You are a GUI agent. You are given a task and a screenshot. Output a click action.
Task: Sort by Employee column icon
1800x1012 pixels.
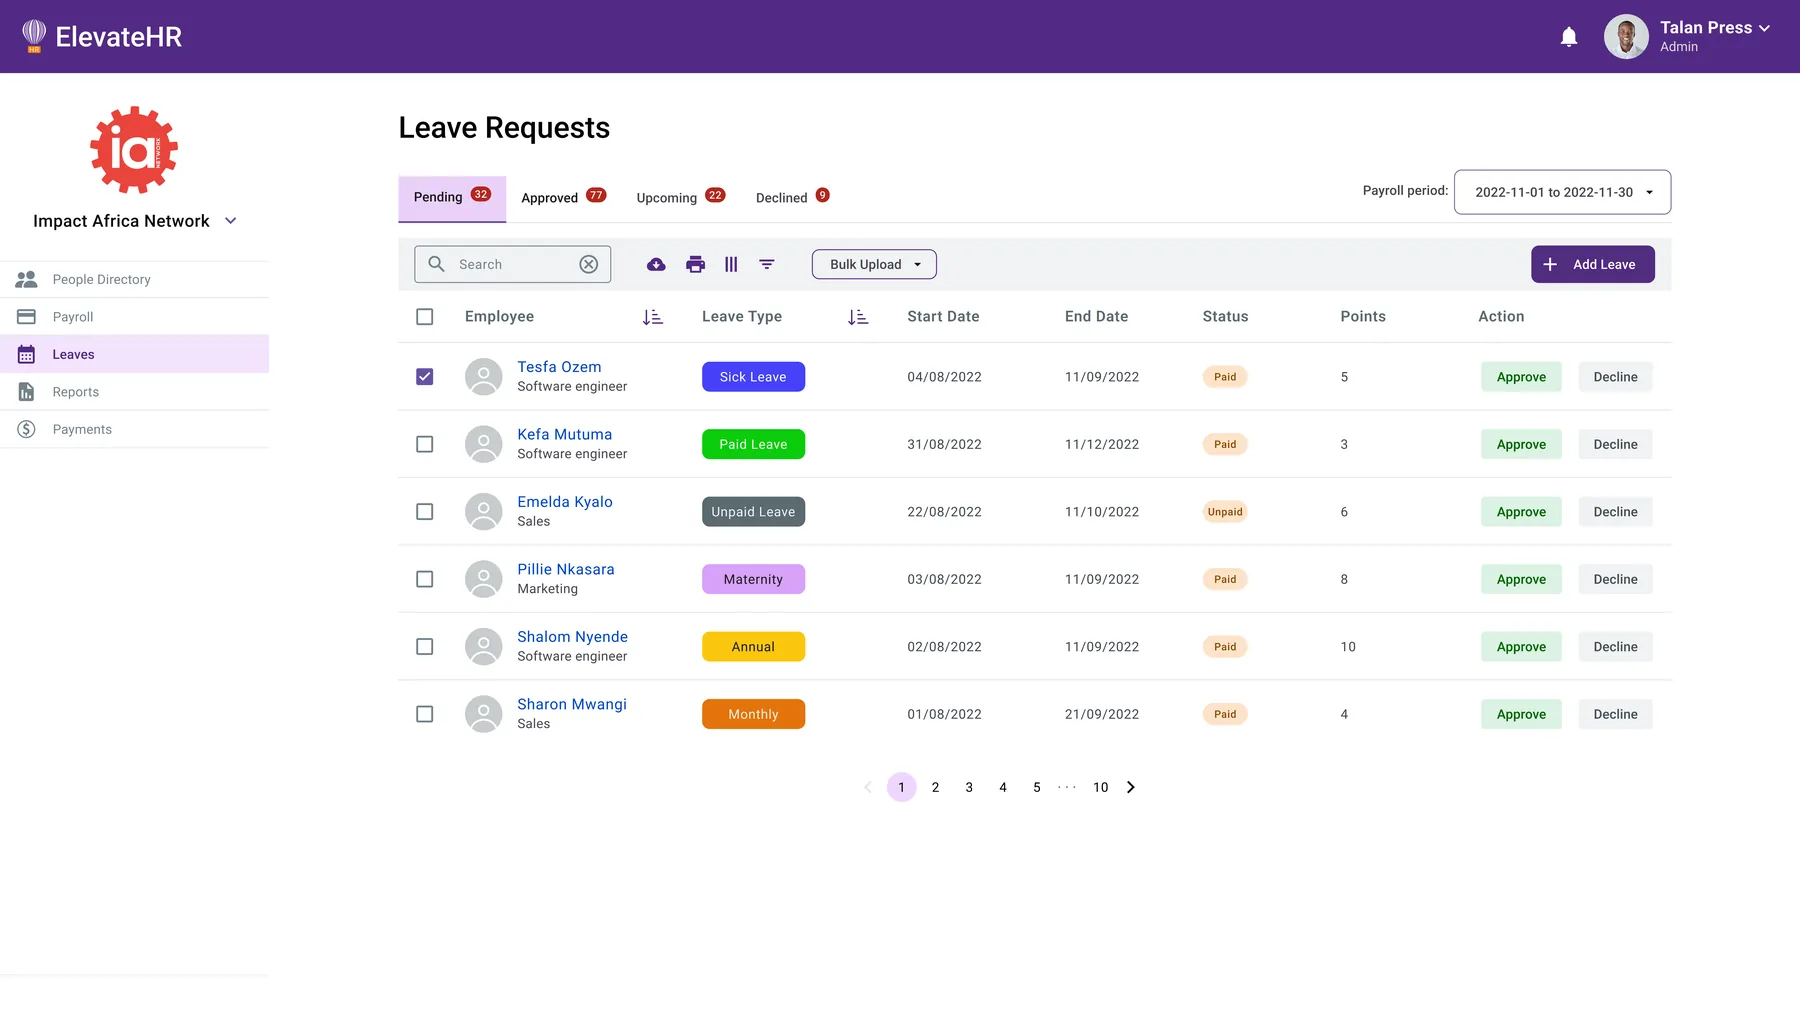pos(653,317)
